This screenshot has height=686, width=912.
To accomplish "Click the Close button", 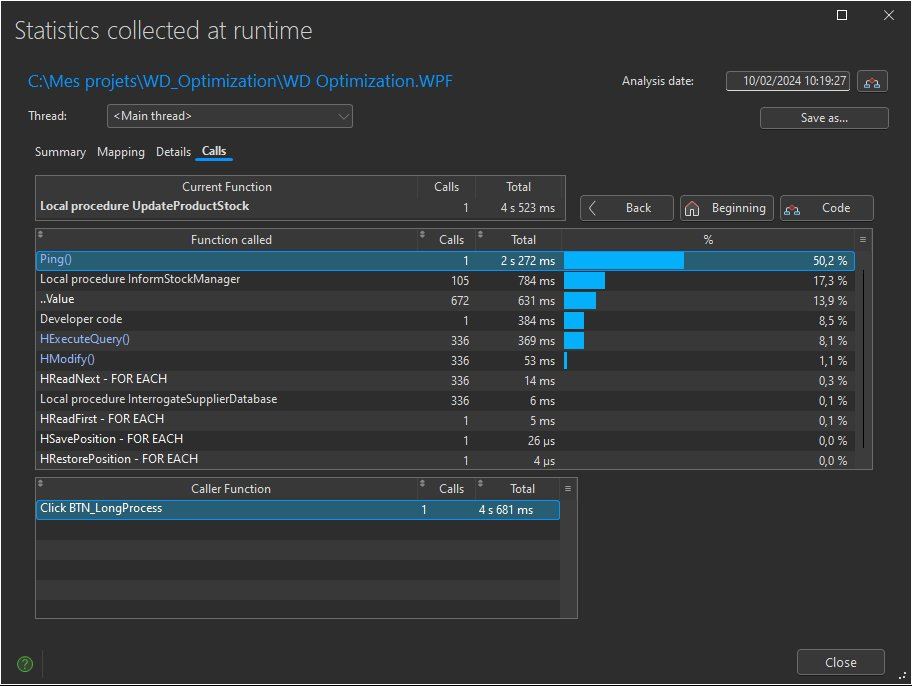I will click(x=840, y=662).
